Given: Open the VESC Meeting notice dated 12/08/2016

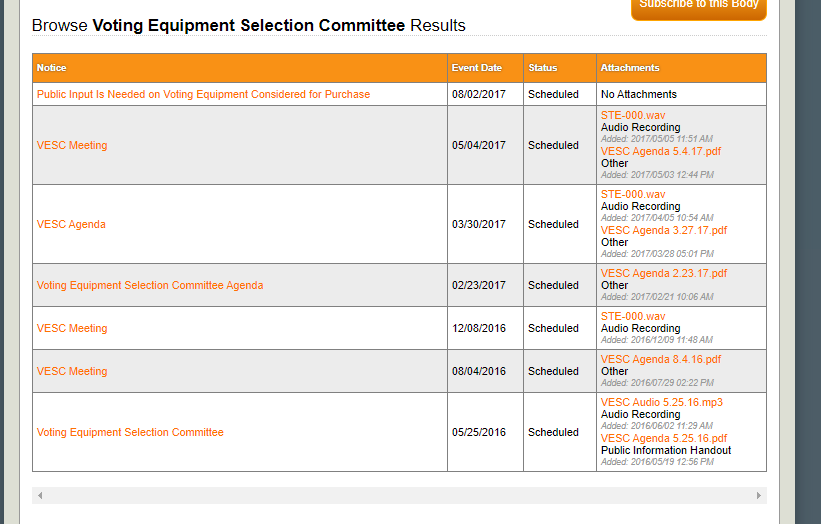Looking at the screenshot, I should [72, 328].
